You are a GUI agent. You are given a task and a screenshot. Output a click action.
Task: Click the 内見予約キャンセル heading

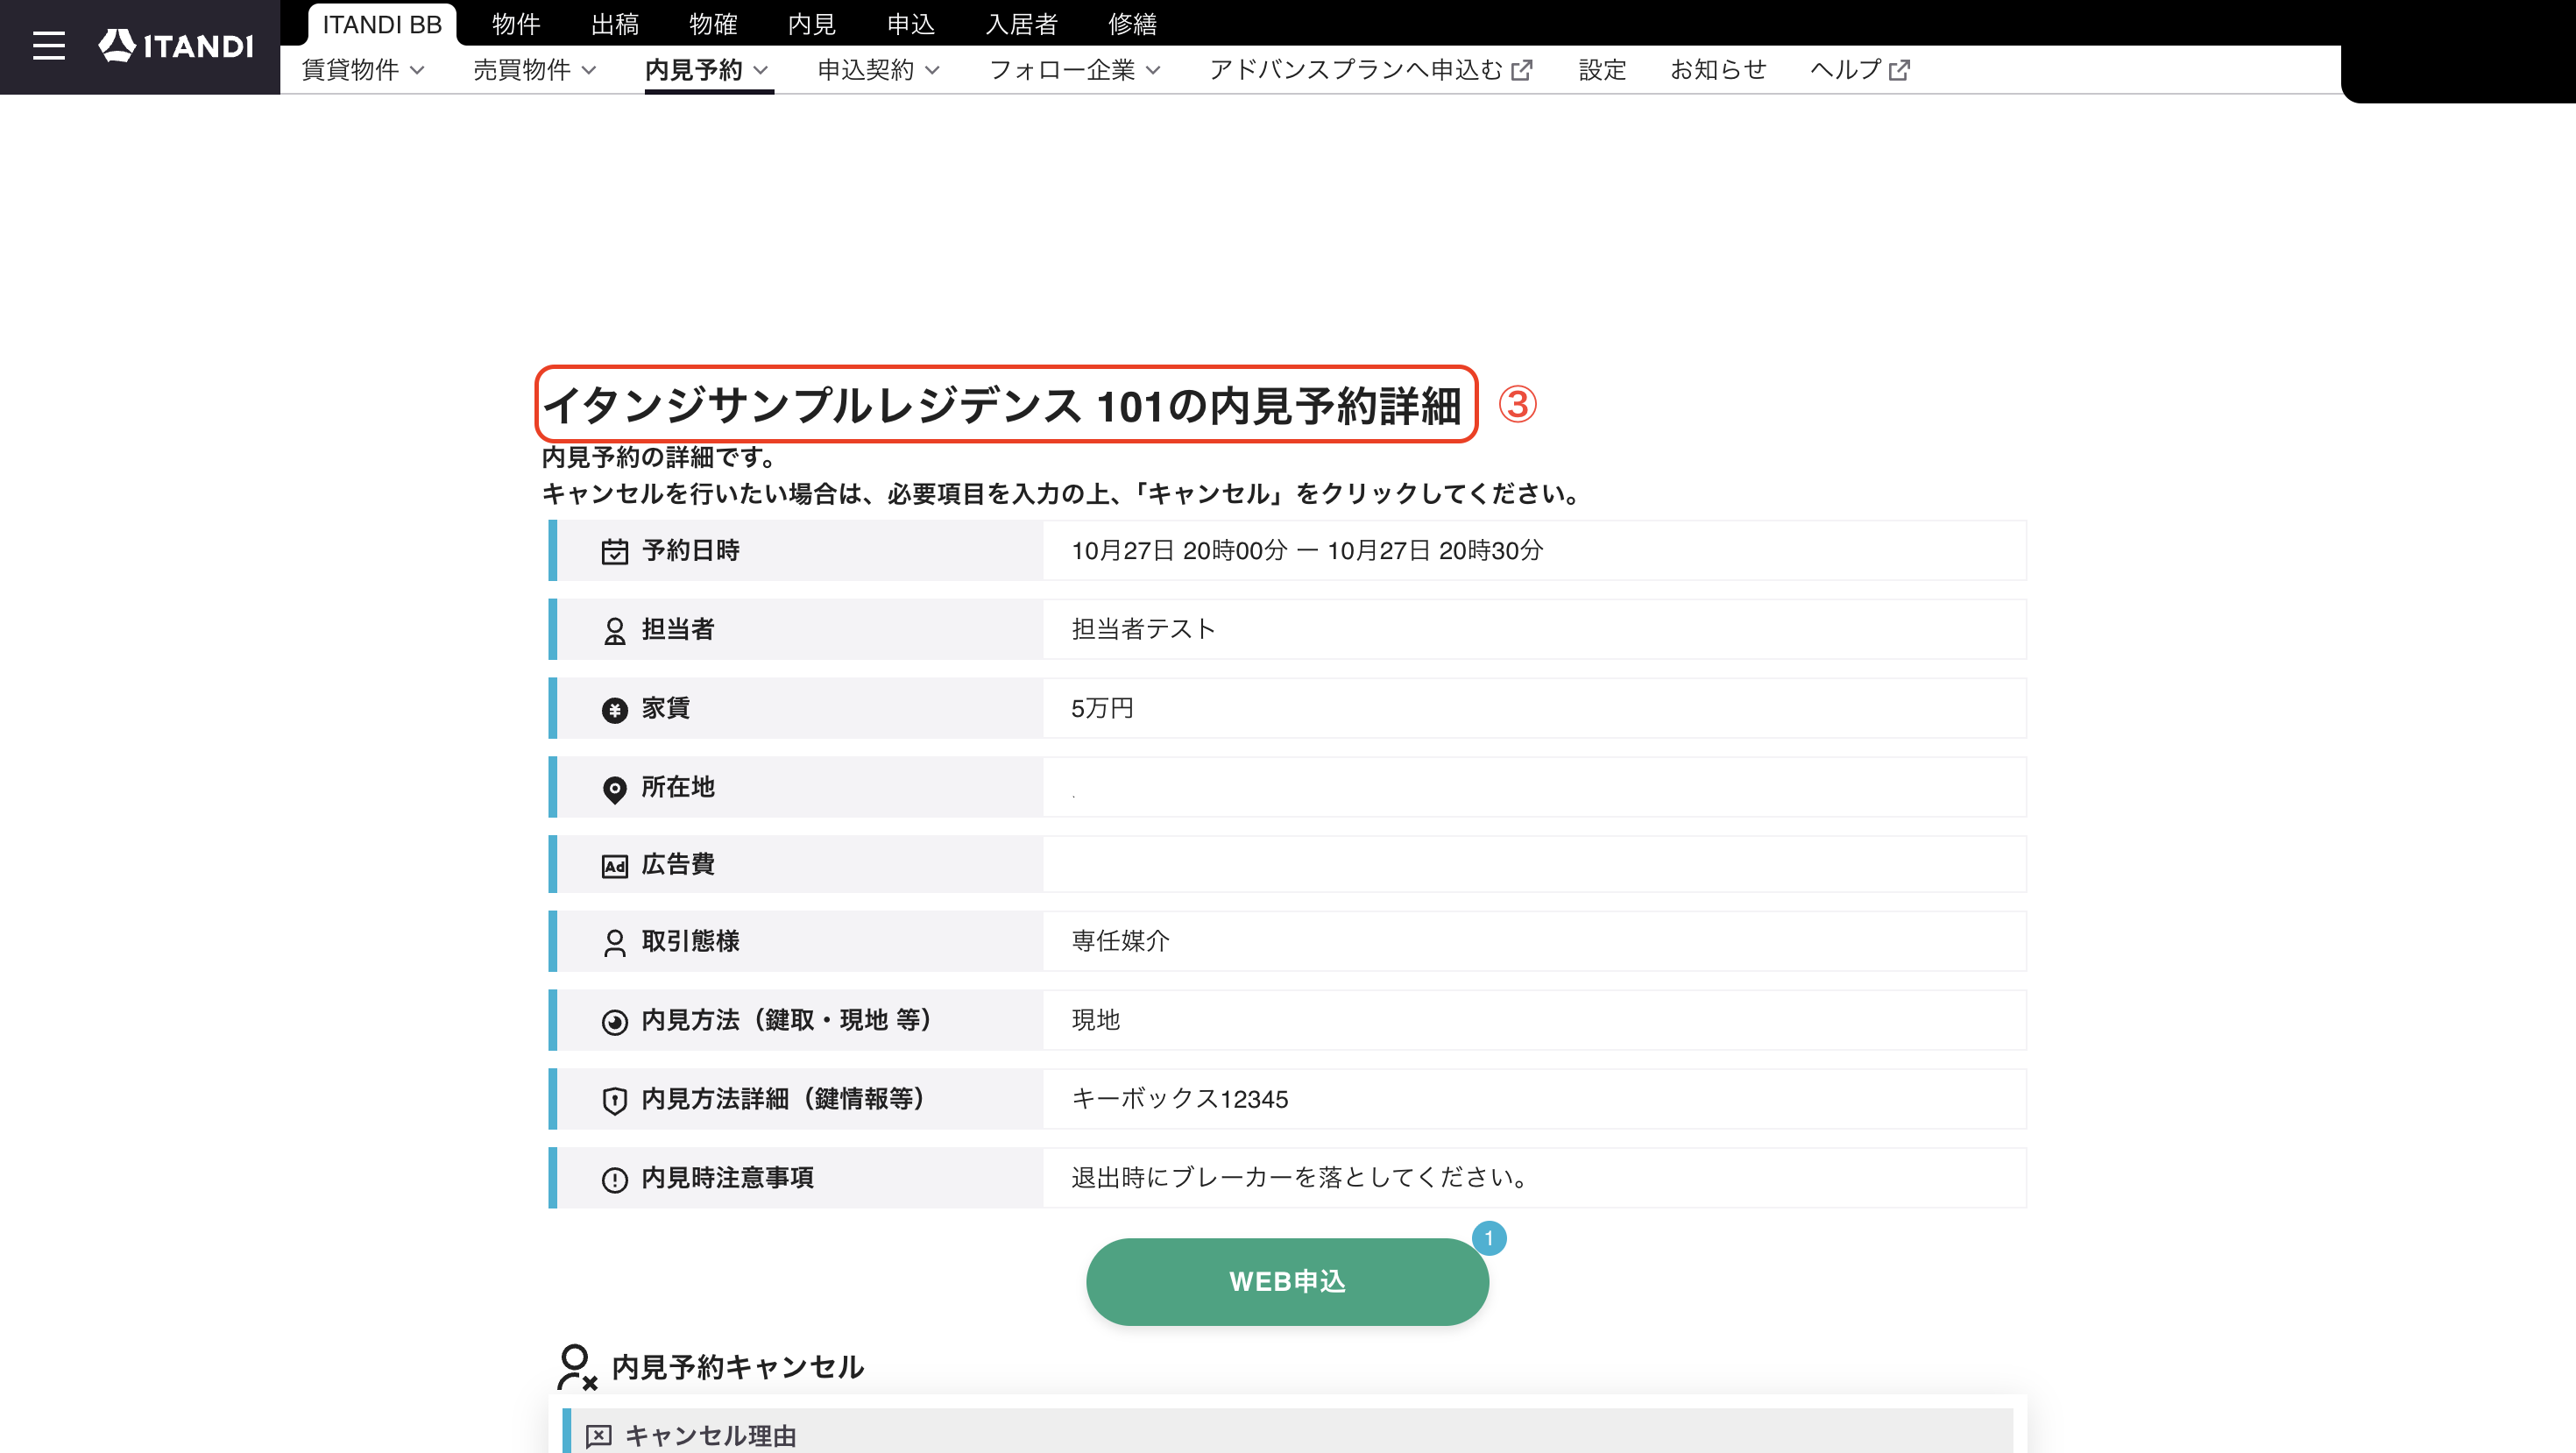[x=738, y=1368]
